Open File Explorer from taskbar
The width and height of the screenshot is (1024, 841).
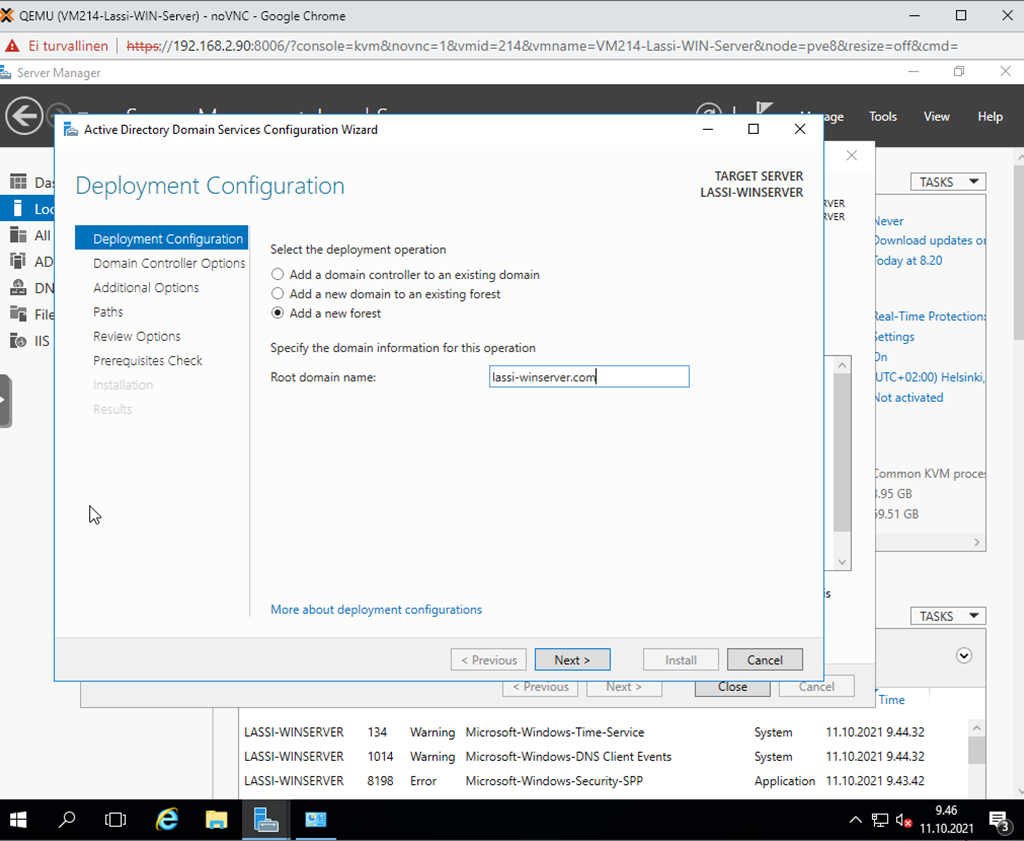click(216, 819)
